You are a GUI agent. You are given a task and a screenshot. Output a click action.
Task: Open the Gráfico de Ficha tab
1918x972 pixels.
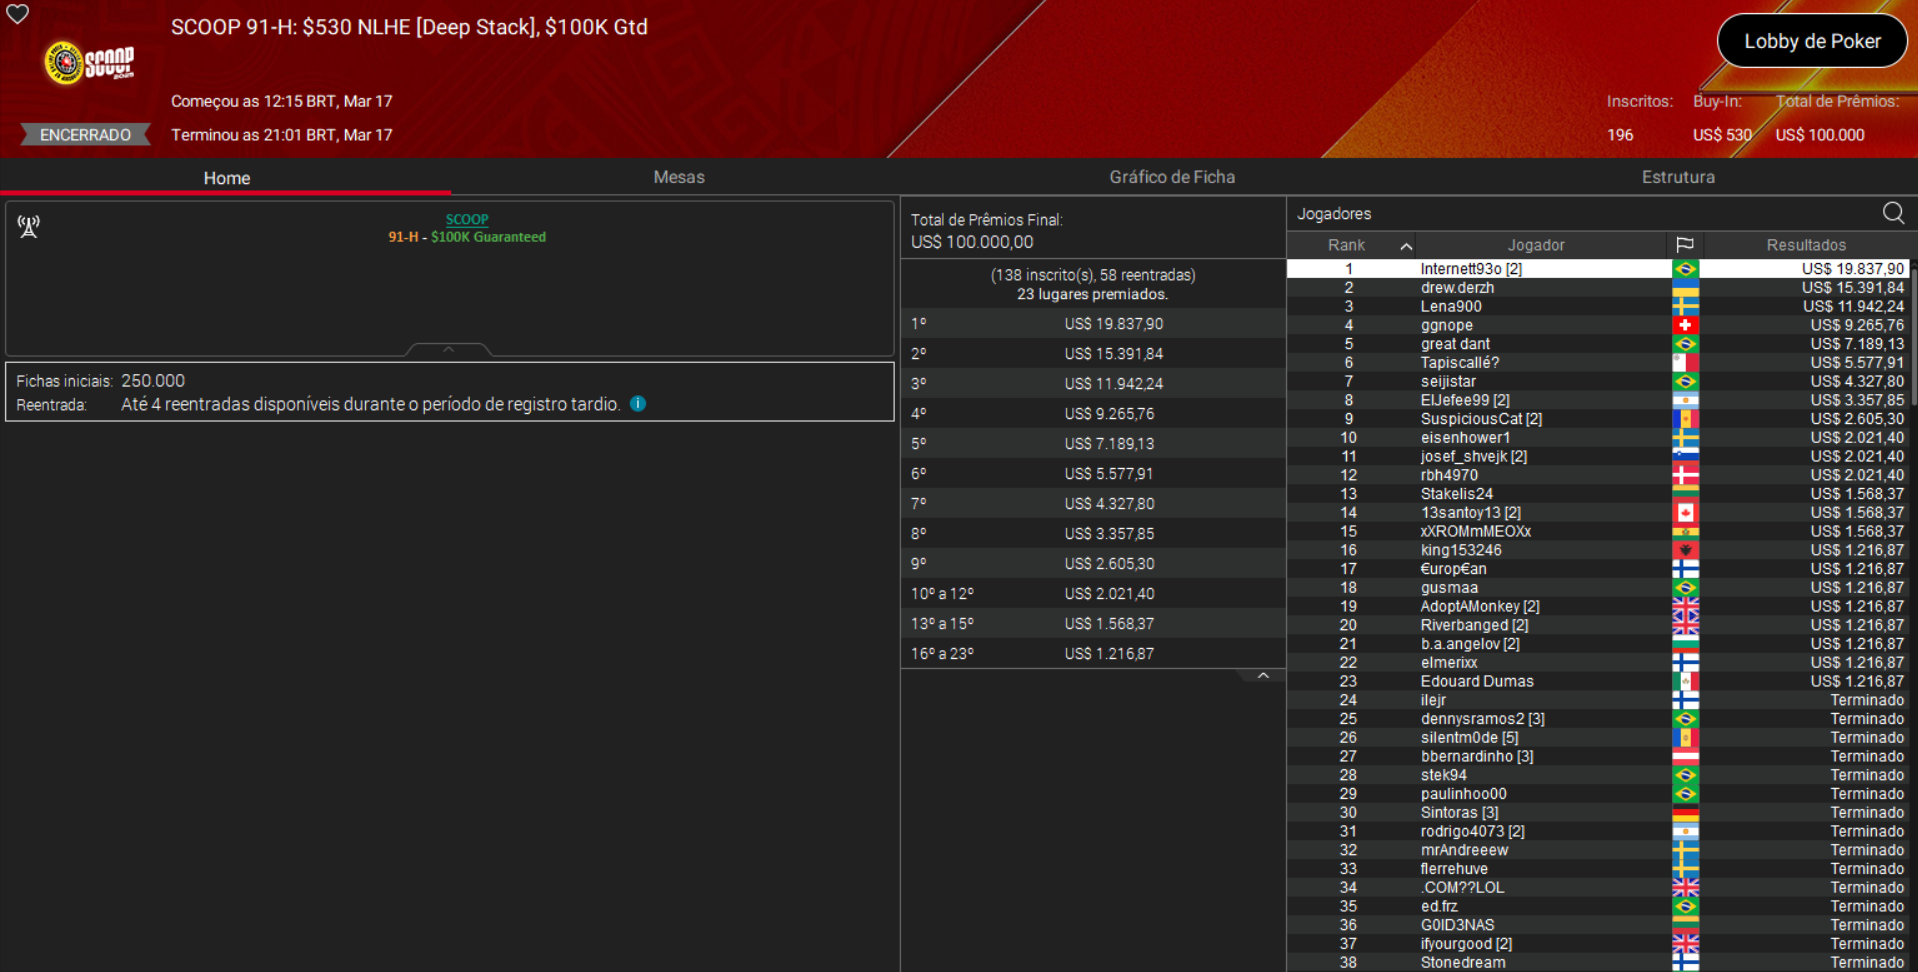[x=1172, y=177]
